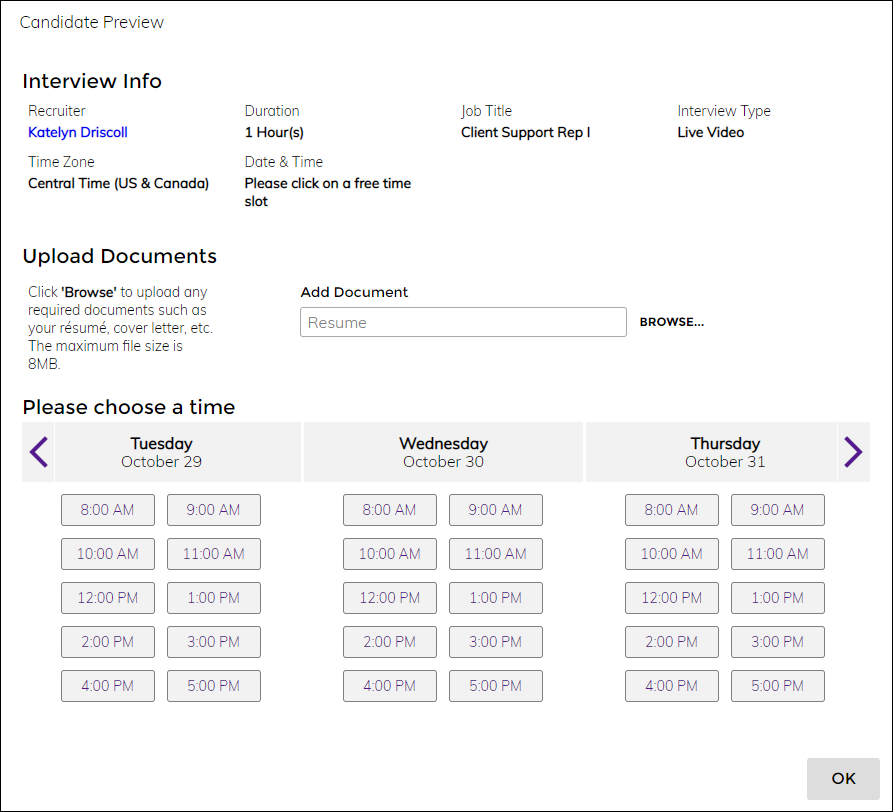Pick Thursday 1:00 PM time slot
Image resolution: width=893 pixels, height=812 pixels.
pyautogui.click(x=778, y=598)
